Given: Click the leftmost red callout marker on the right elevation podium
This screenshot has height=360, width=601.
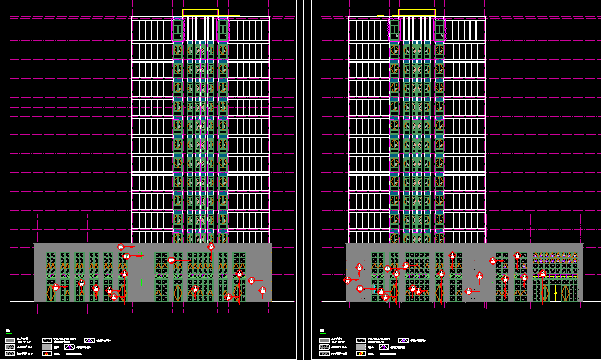Looking at the screenshot, I should (347, 281).
